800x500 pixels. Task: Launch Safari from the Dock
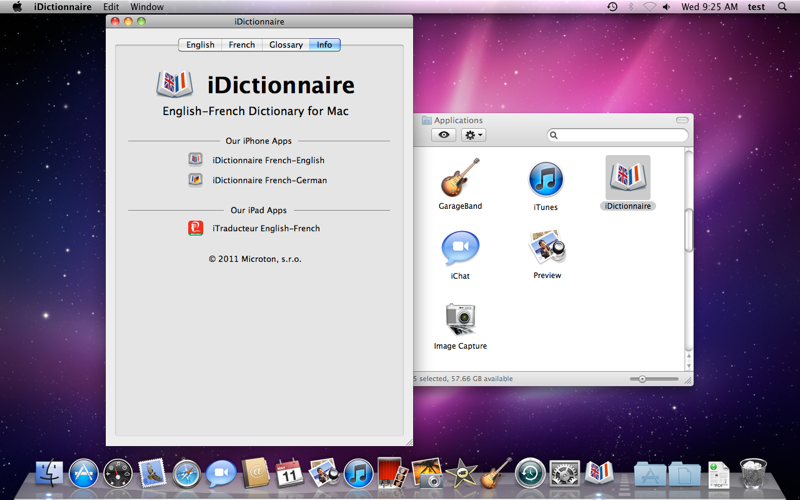(187, 473)
